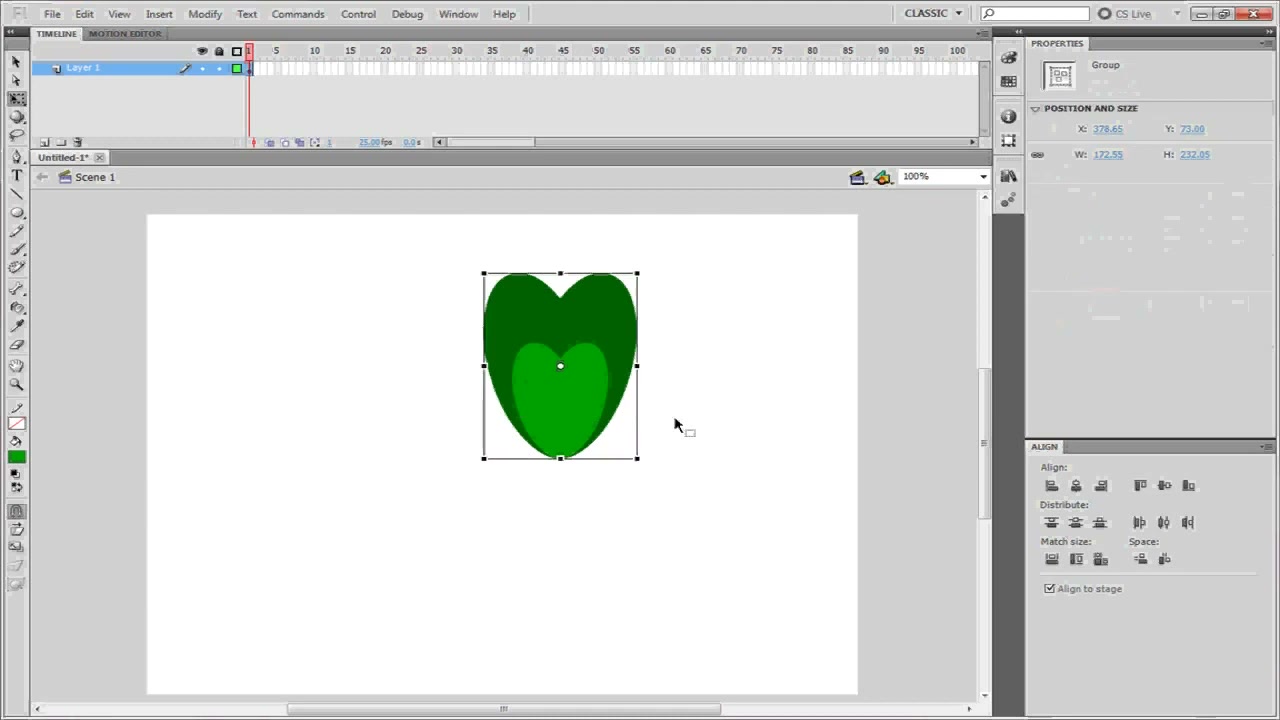The height and width of the screenshot is (720, 1280).
Task: Click New Folder icon in timeline
Action: pos(60,143)
